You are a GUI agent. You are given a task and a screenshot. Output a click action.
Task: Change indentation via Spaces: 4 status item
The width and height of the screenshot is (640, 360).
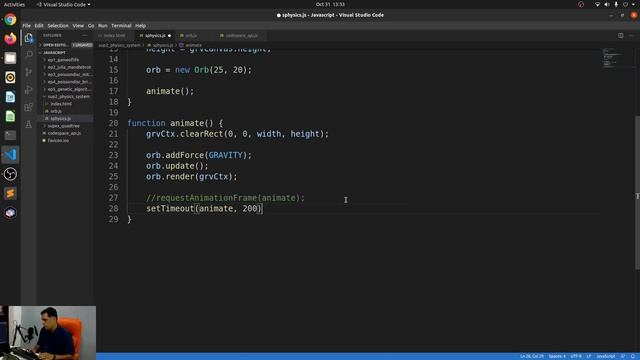(x=557, y=356)
